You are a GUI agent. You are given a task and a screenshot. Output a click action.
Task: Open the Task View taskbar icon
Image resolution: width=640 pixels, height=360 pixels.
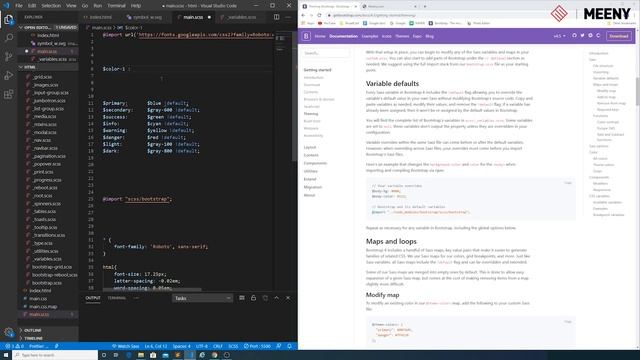(116, 355)
